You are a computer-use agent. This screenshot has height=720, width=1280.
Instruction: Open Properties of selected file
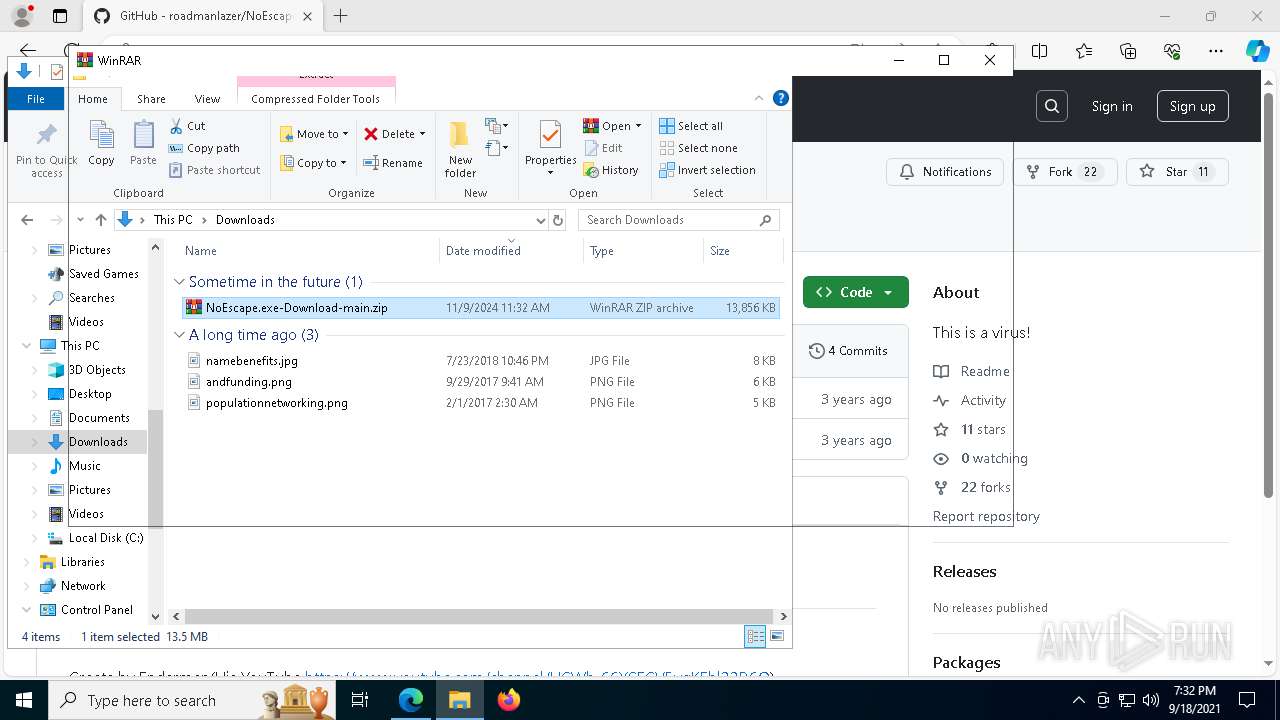pos(551,148)
